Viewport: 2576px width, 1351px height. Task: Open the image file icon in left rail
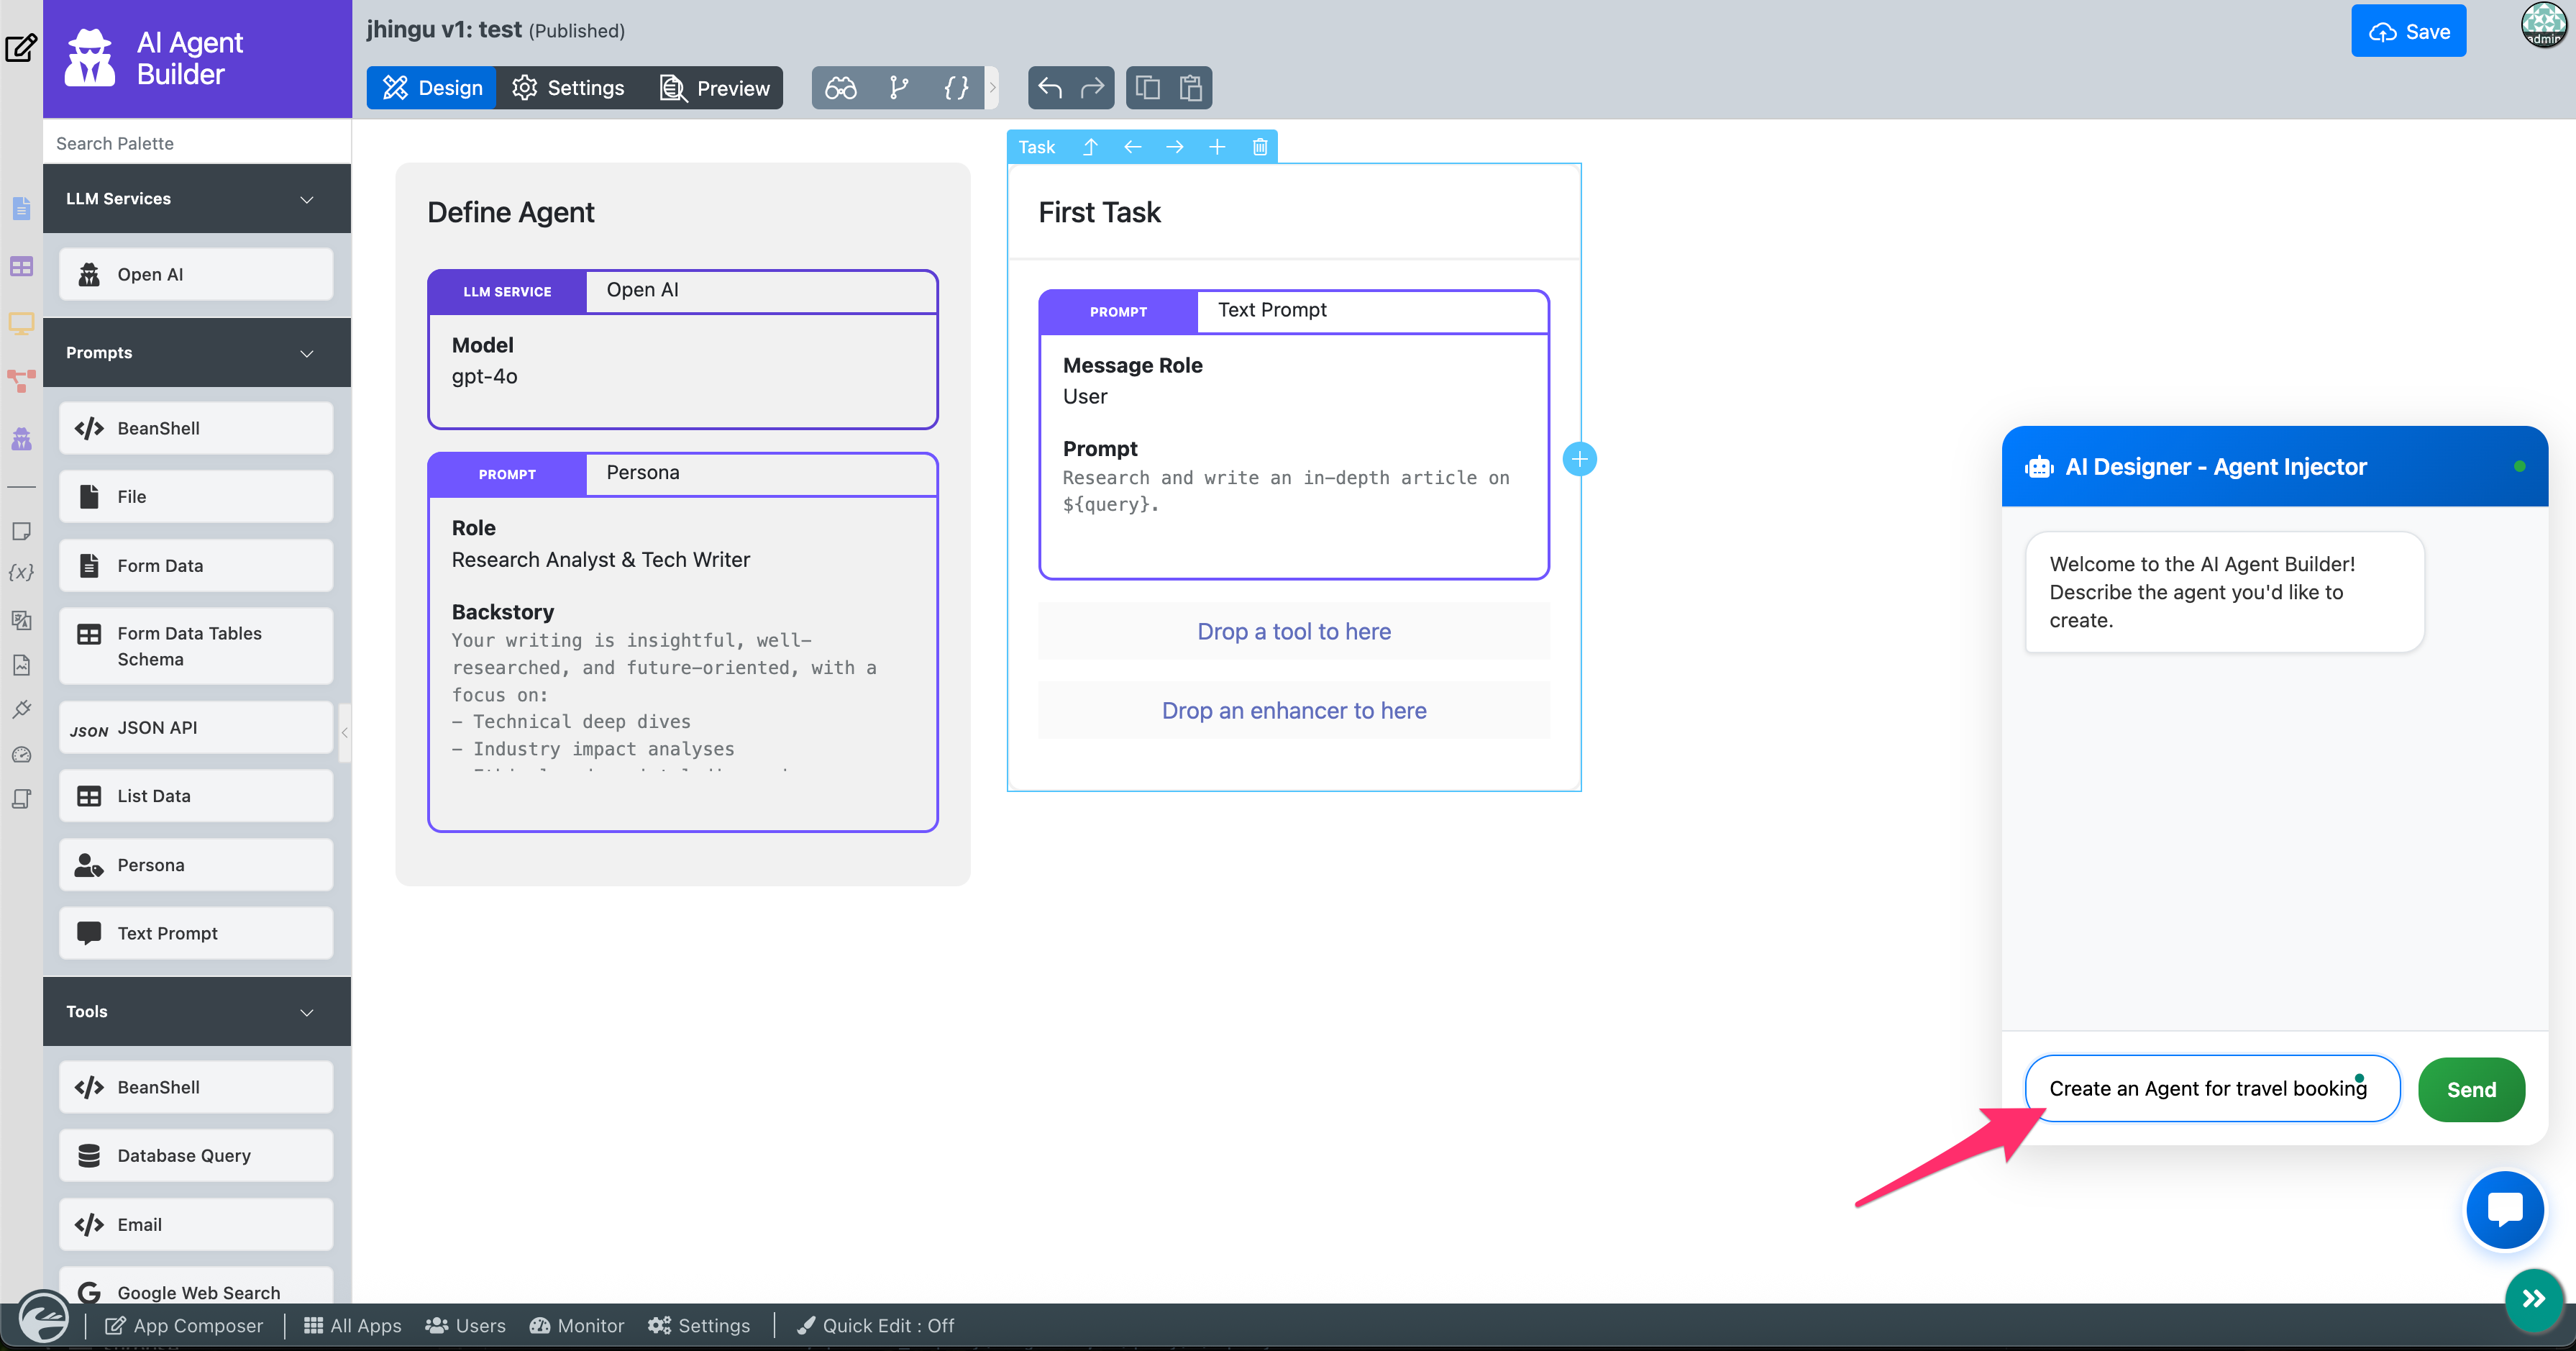point(21,665)
